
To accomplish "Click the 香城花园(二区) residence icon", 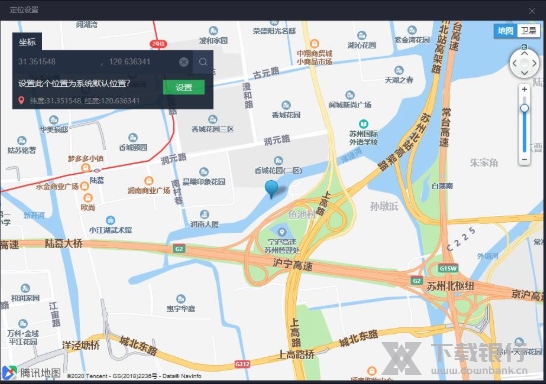I will 278,160.
